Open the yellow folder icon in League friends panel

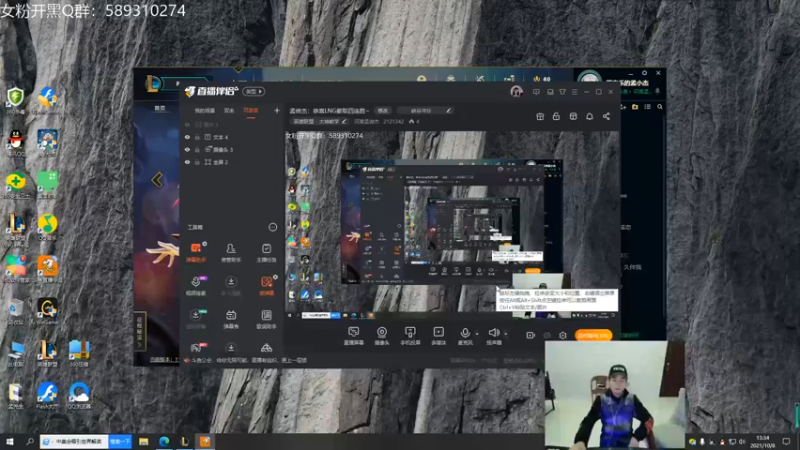(x=635, y=107)
